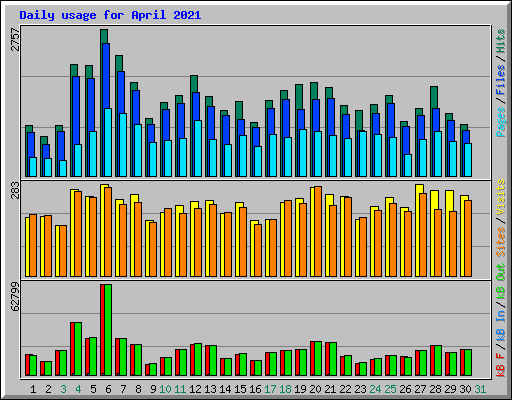Click day 30 on the x-axis
The image size is (512, 400).
[x=465, y=389]
